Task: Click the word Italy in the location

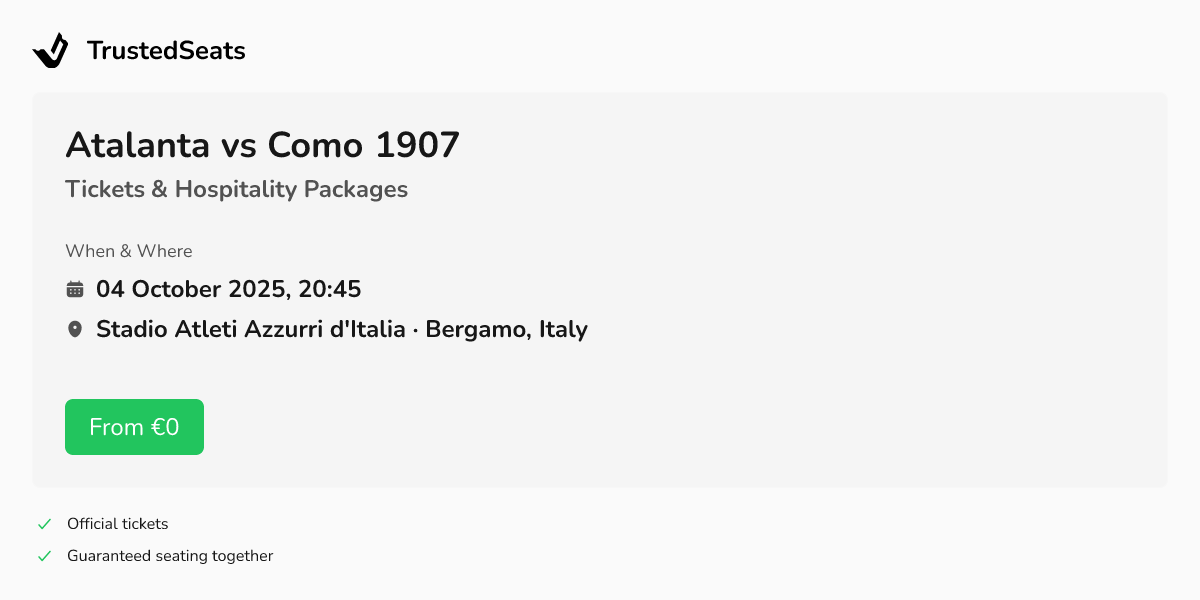Action: (563, 329)
